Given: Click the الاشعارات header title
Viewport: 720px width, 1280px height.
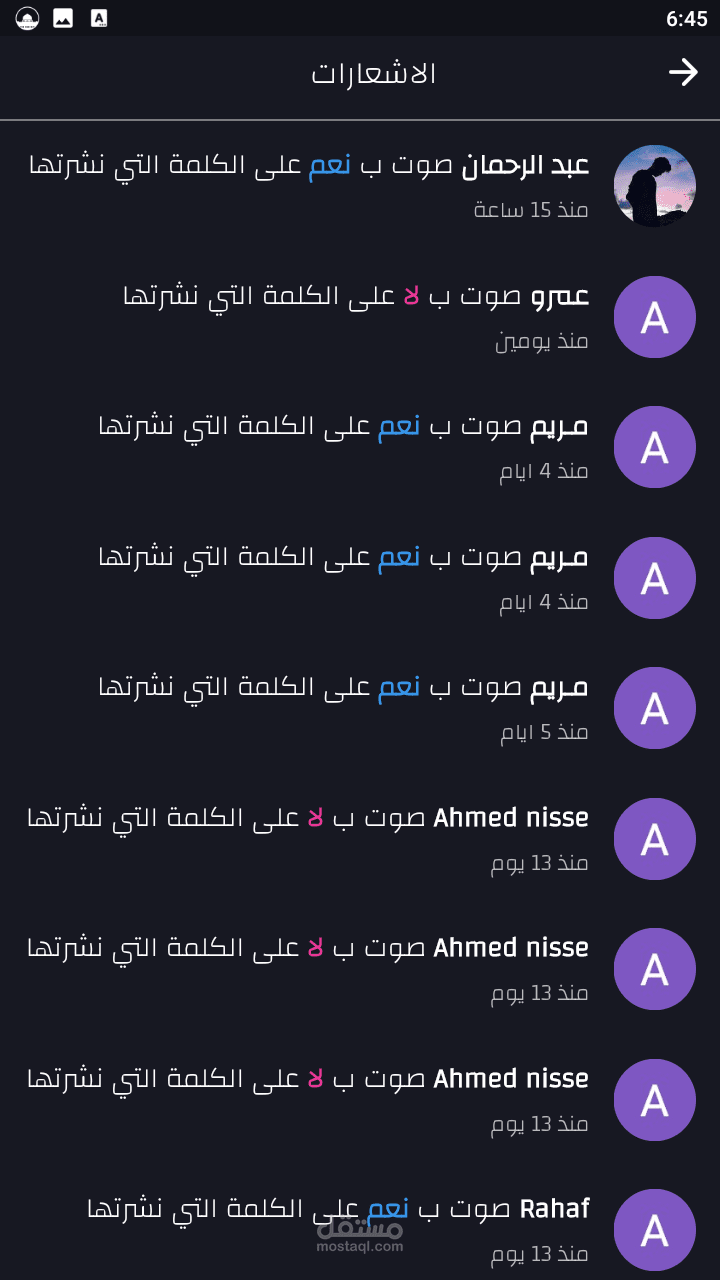Looking at the screenshot, I should click(x=374, y=74).
